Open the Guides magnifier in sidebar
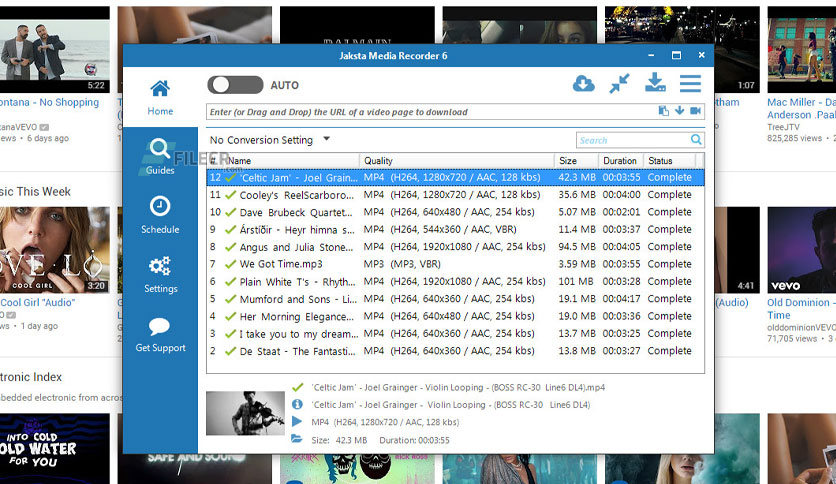The image size is (836, 484). click(160, 156)
